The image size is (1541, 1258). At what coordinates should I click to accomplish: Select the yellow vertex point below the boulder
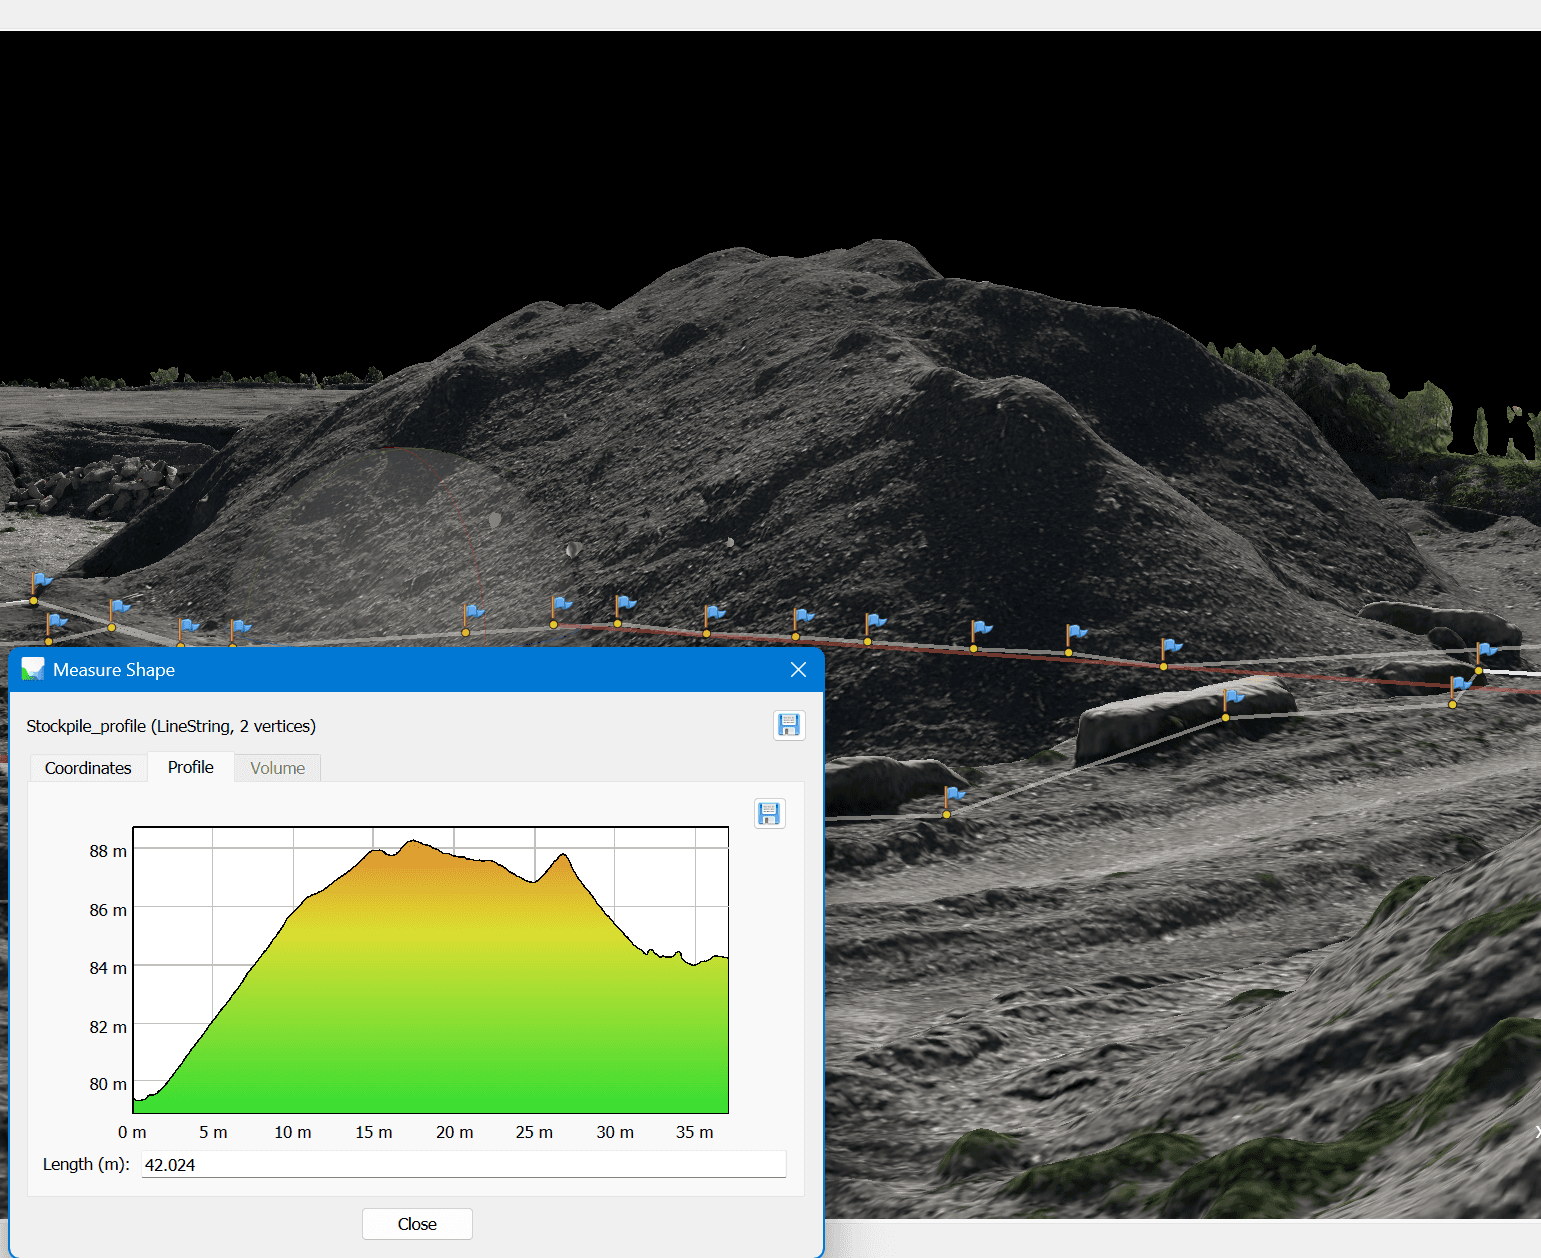(x=1225, y=717)
